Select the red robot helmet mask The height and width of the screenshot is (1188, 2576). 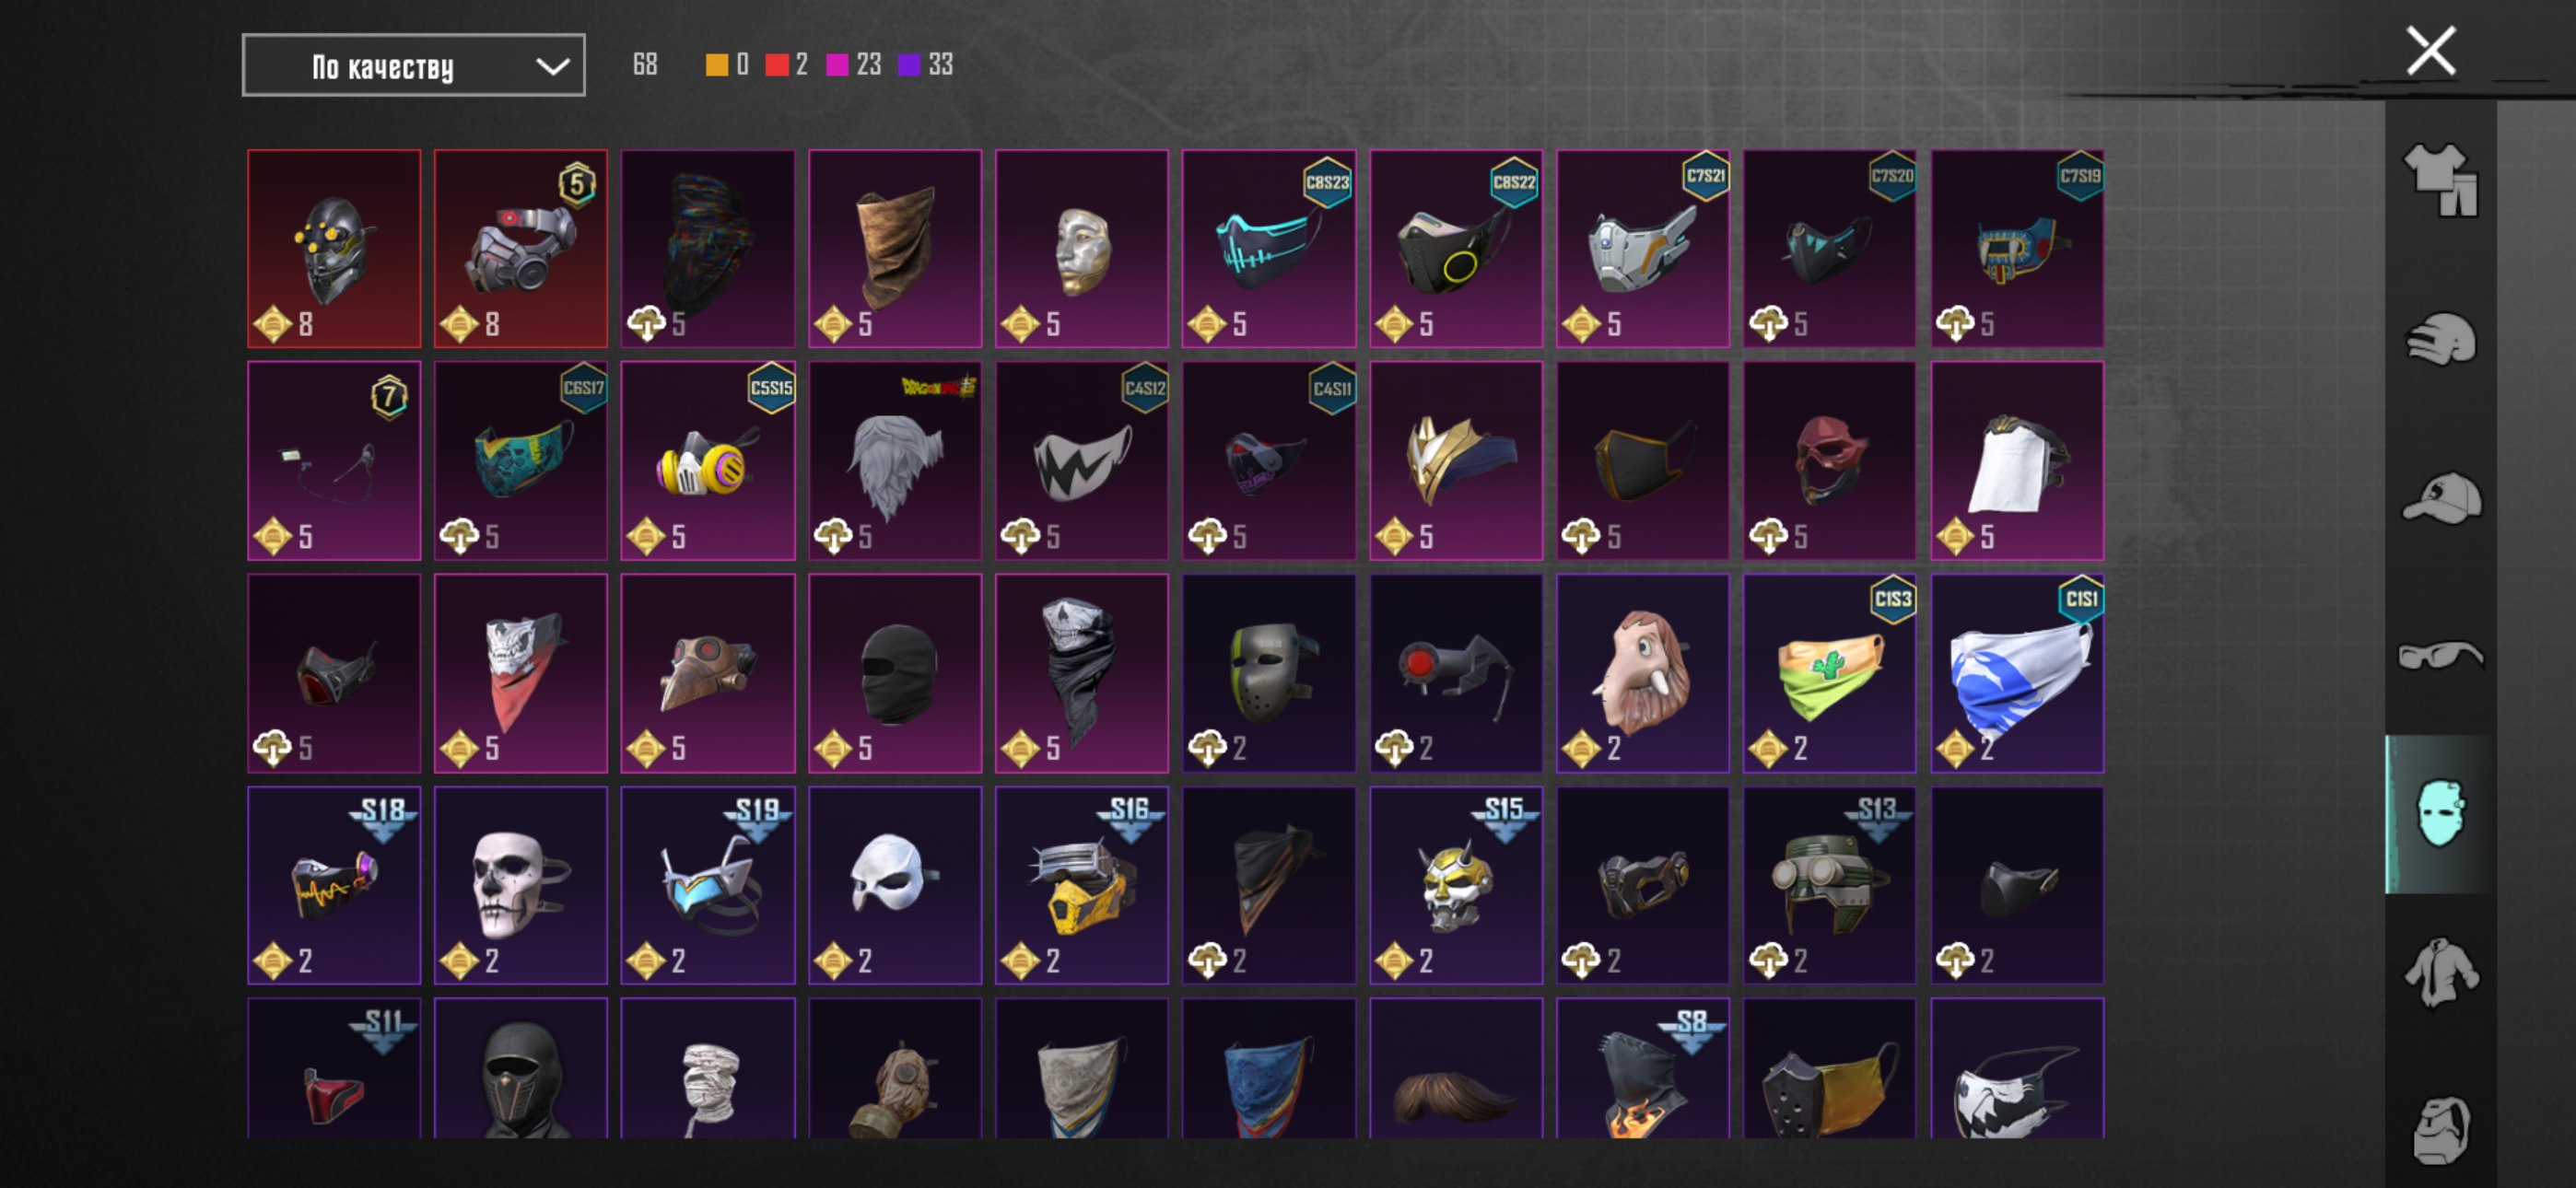[334, 249]
